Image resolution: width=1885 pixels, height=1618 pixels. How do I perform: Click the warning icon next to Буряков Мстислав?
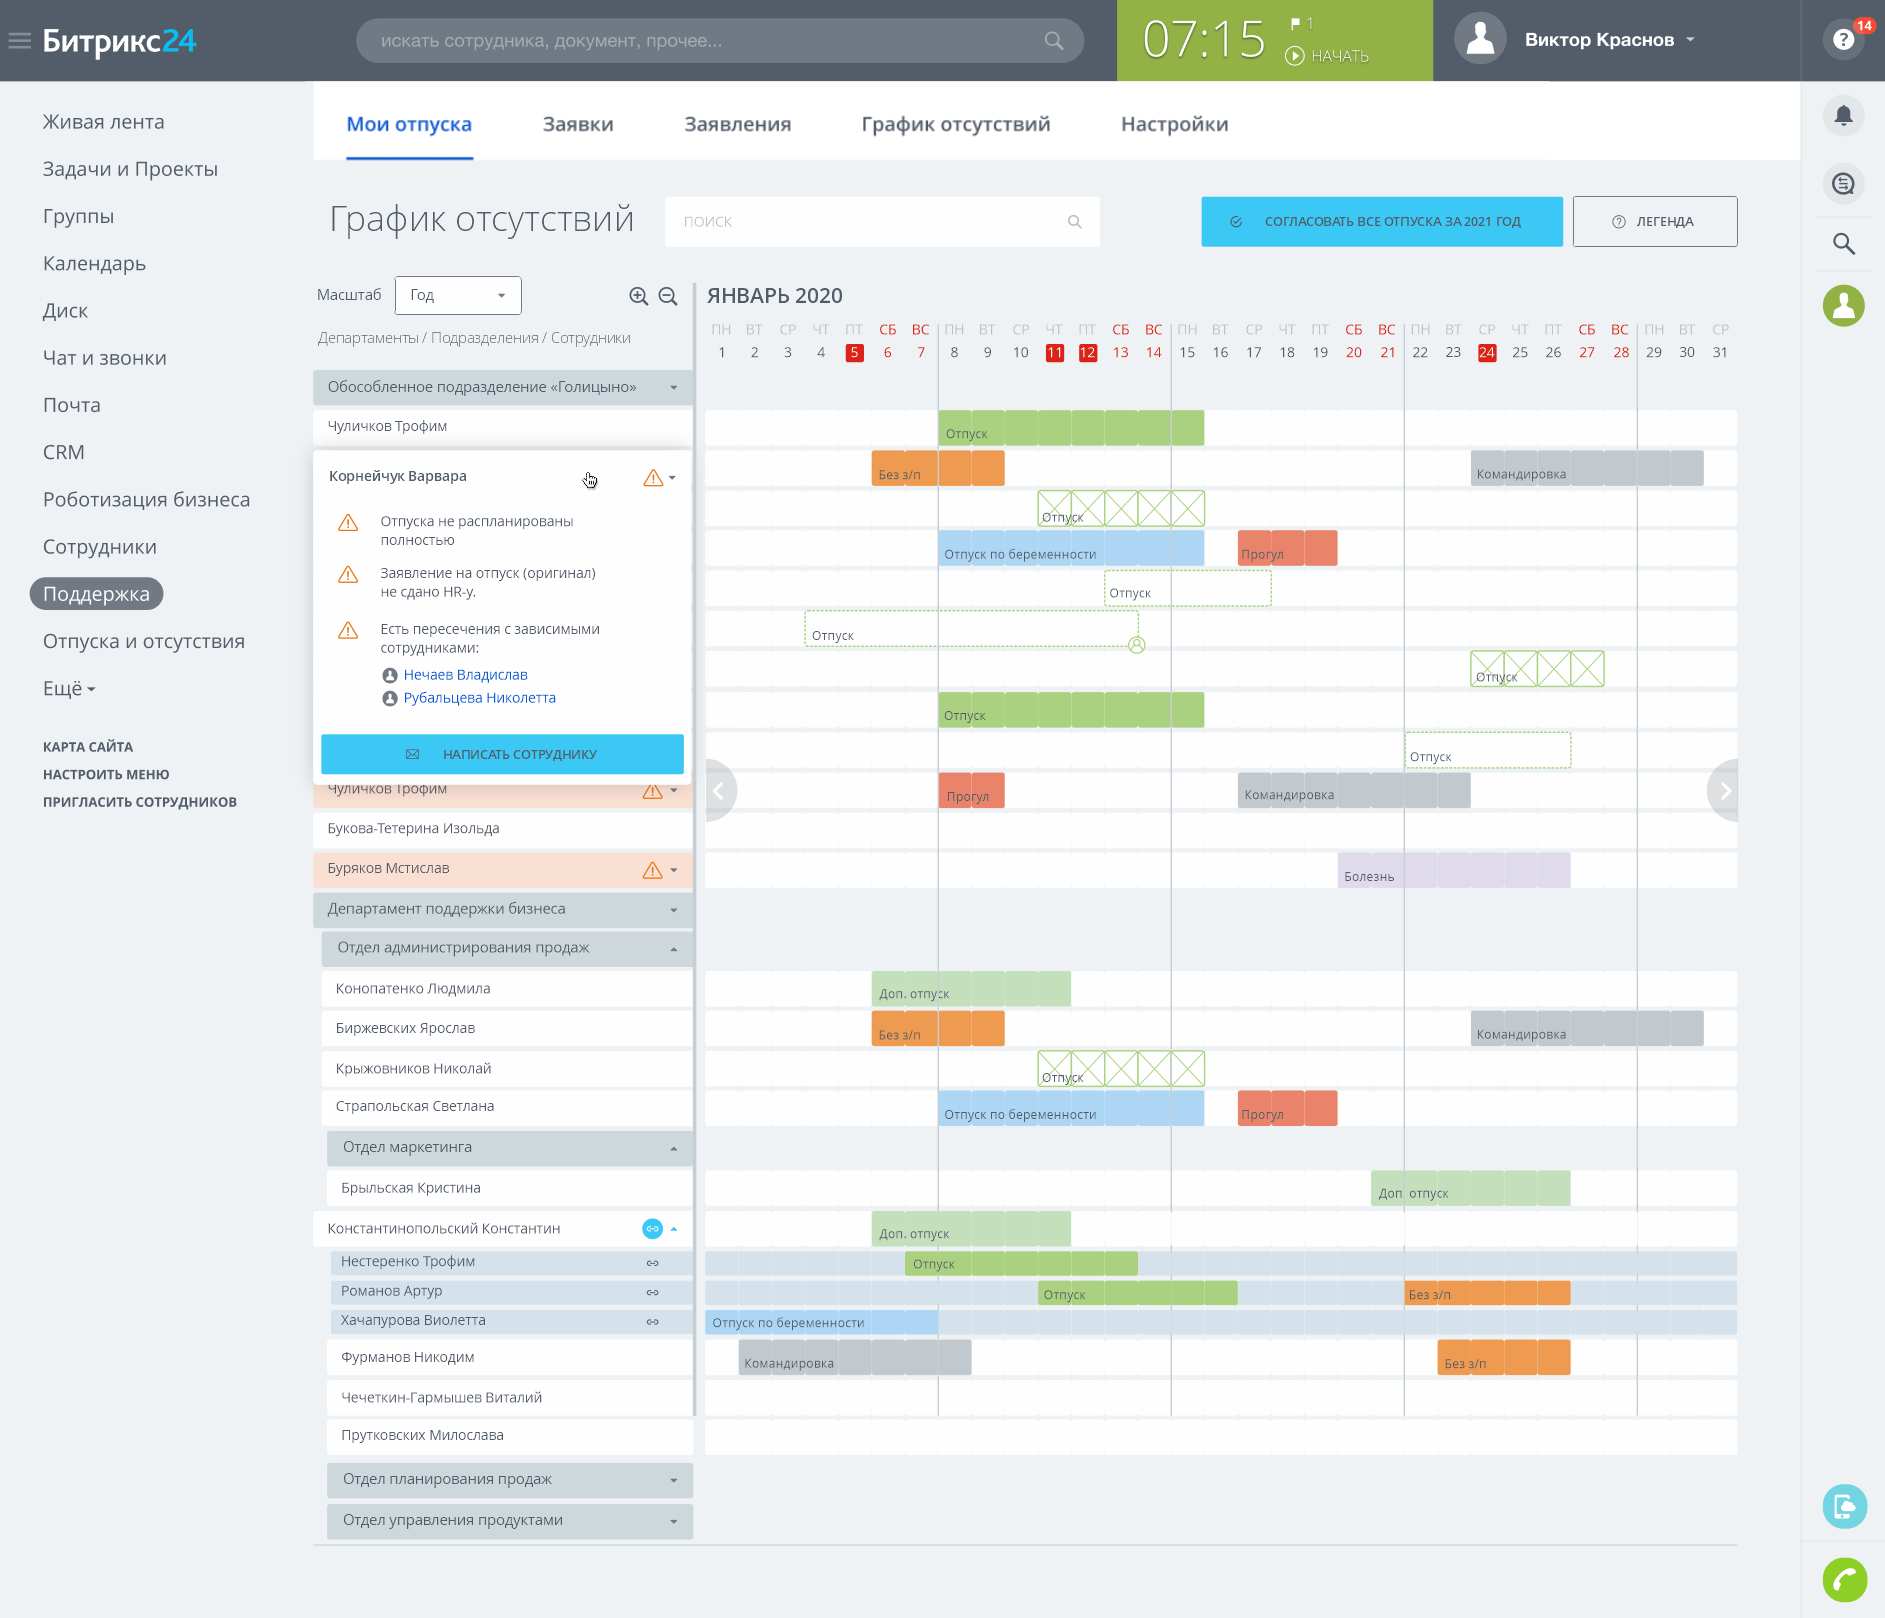[x=653, y=870]
